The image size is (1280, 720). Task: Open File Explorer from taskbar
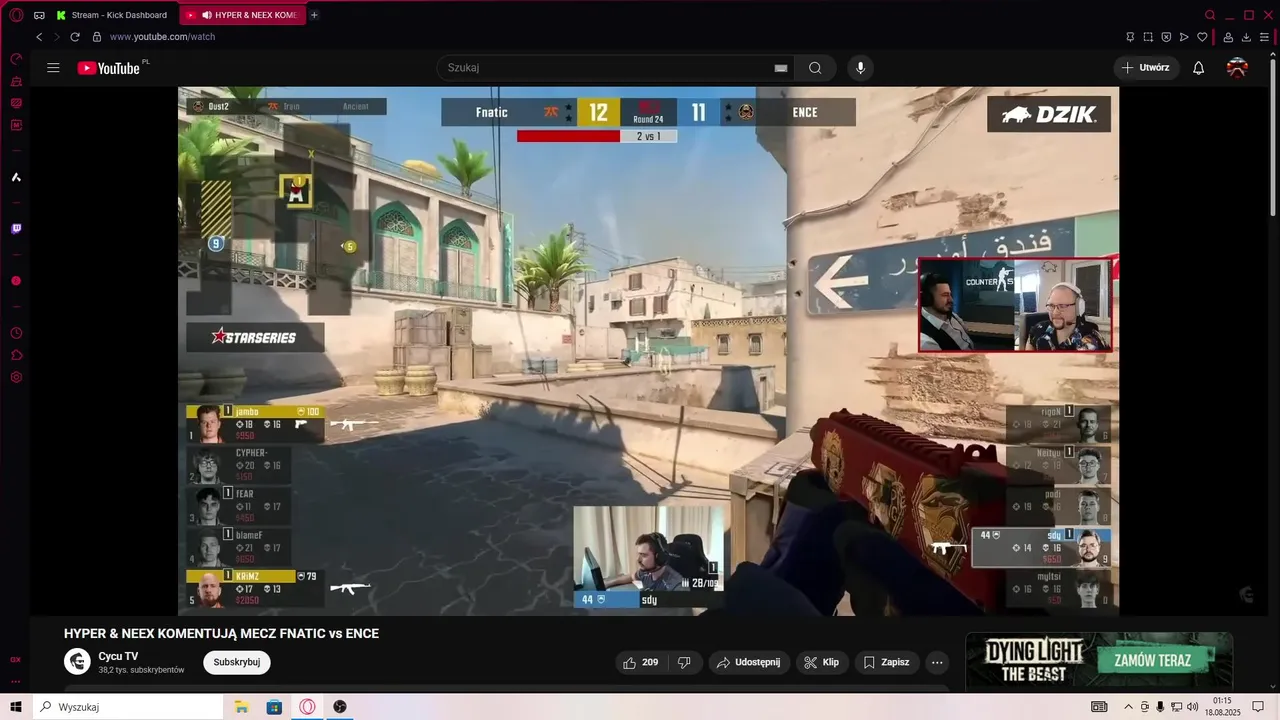(241, 707)
